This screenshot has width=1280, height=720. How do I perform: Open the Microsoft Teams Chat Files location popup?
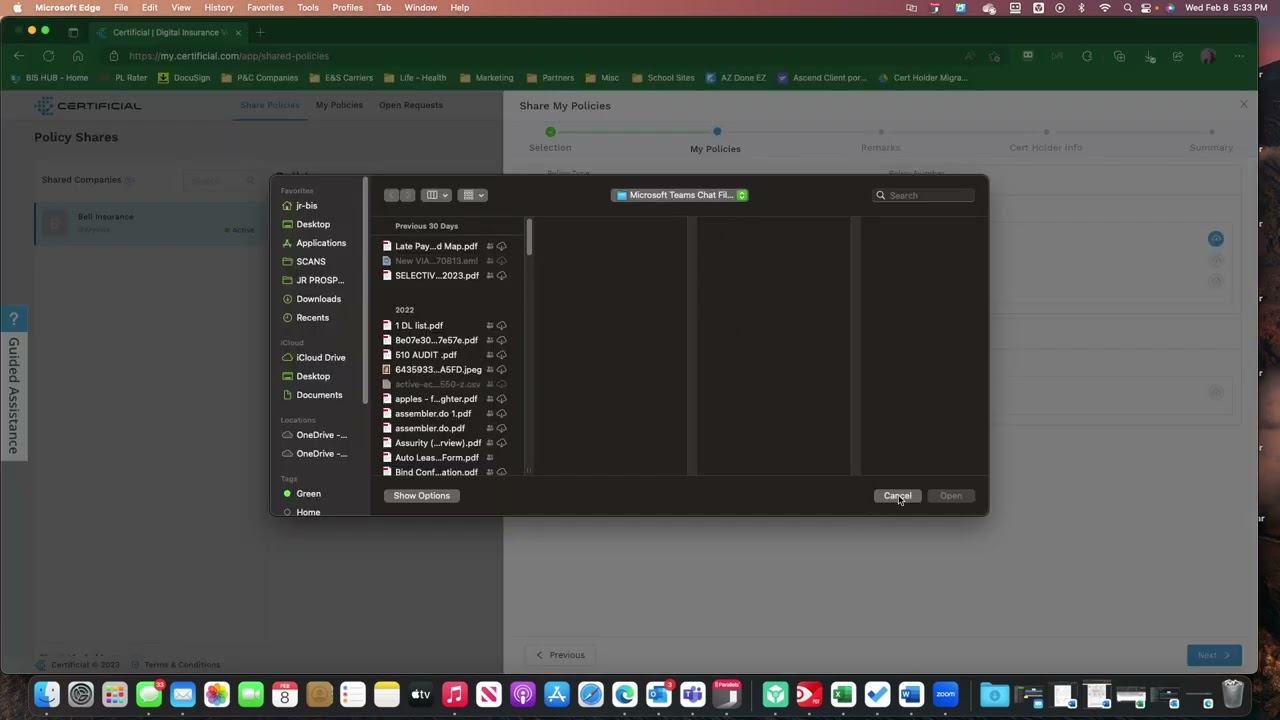(680, 195)
